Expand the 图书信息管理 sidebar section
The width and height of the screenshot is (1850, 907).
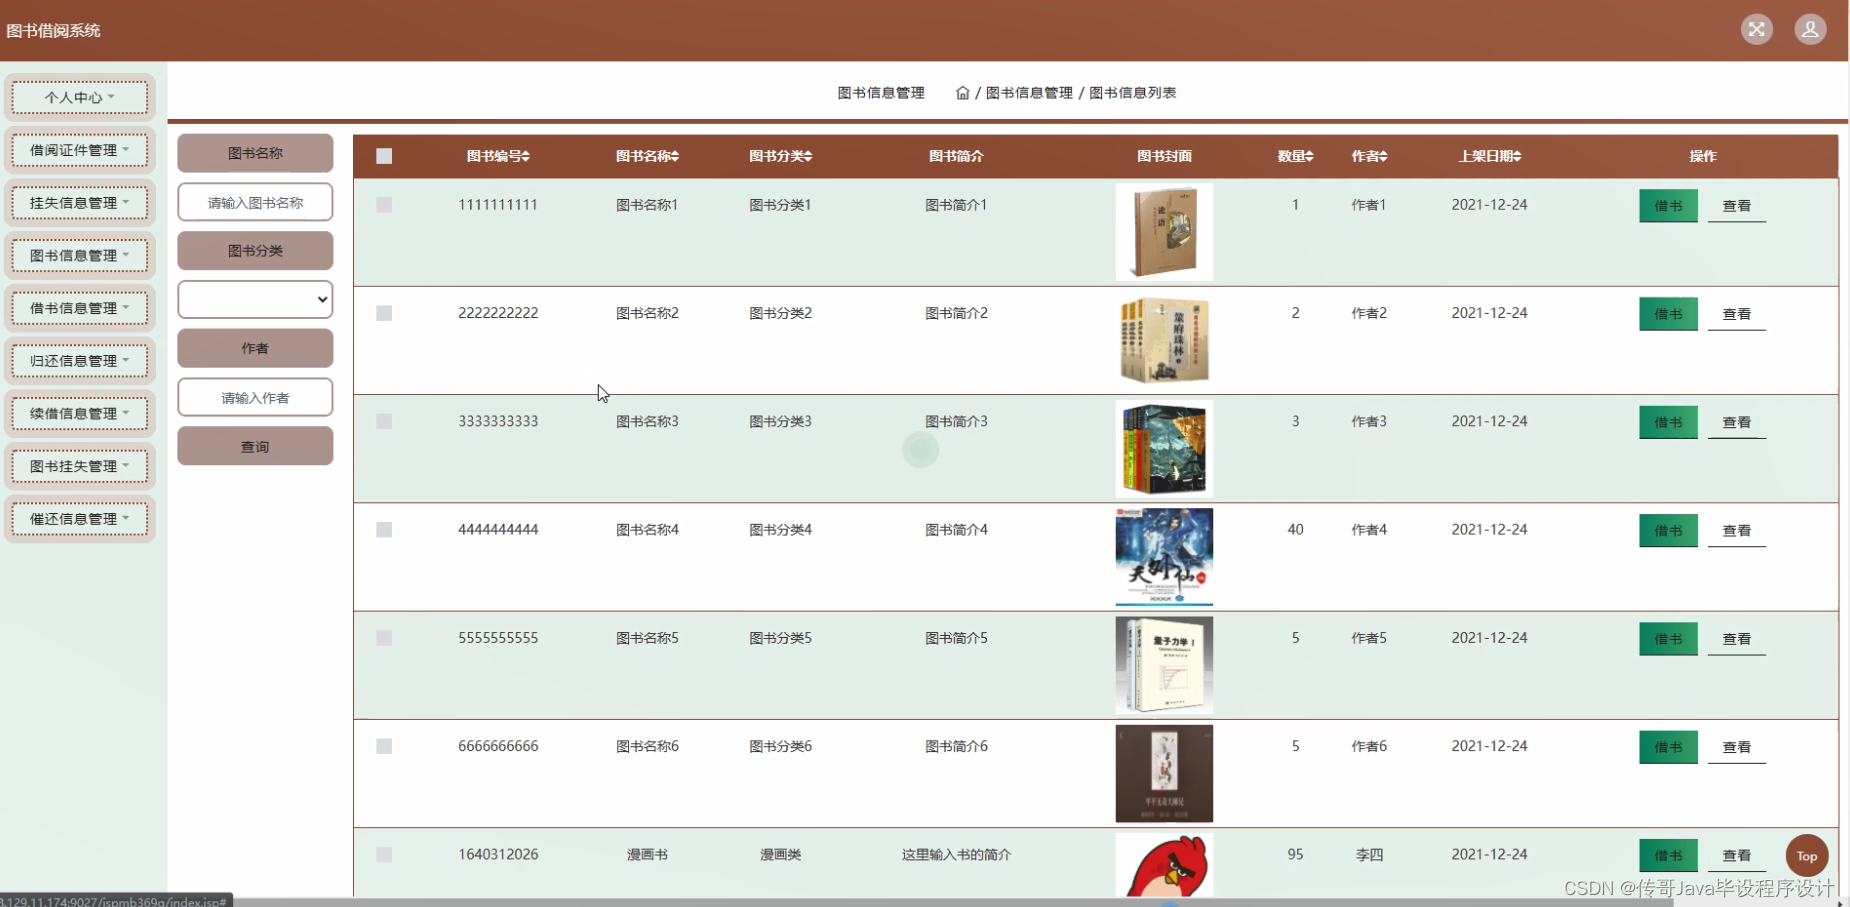79,255
